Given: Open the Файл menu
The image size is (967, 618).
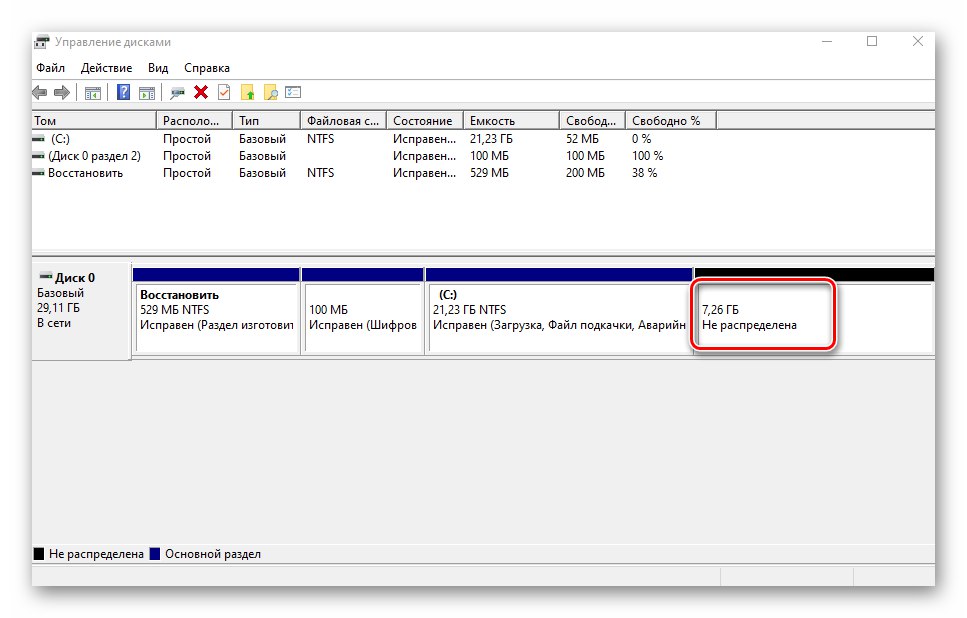Looking at the screenshot, I should pos(50,68).
